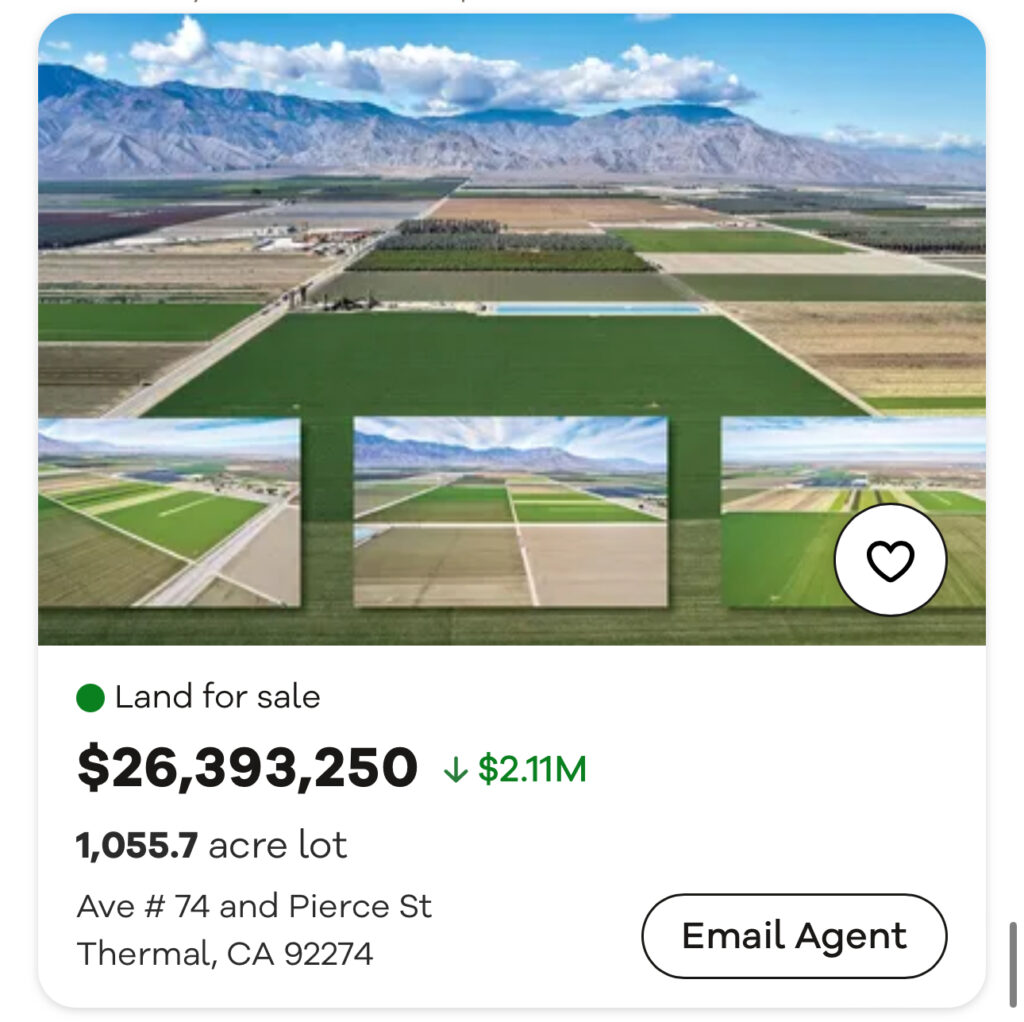Click the blue reservoir in the main photo
This screenshot has width=1024, height=1022.
(x=598, y=309)
